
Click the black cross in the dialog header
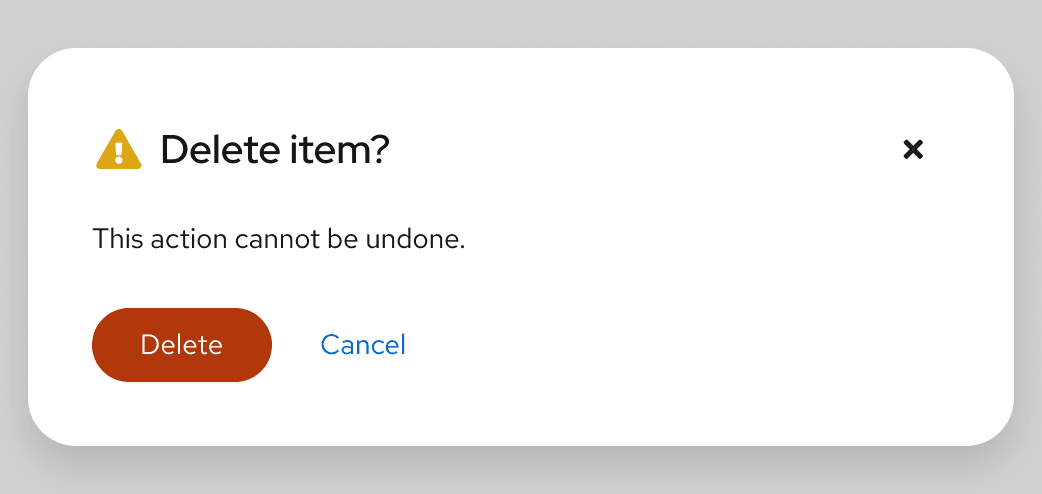click(x=912, y=150)
